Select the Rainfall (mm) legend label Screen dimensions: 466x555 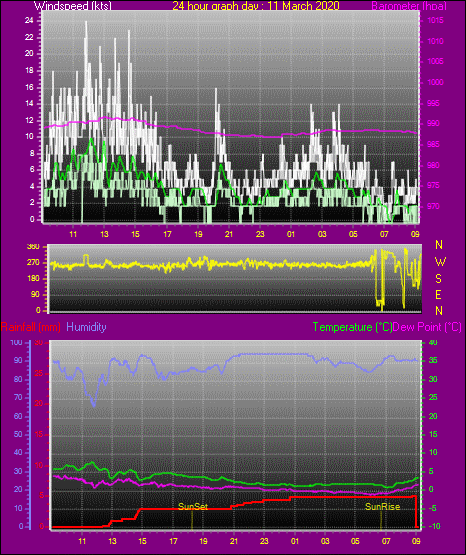(x=31, y=327)
